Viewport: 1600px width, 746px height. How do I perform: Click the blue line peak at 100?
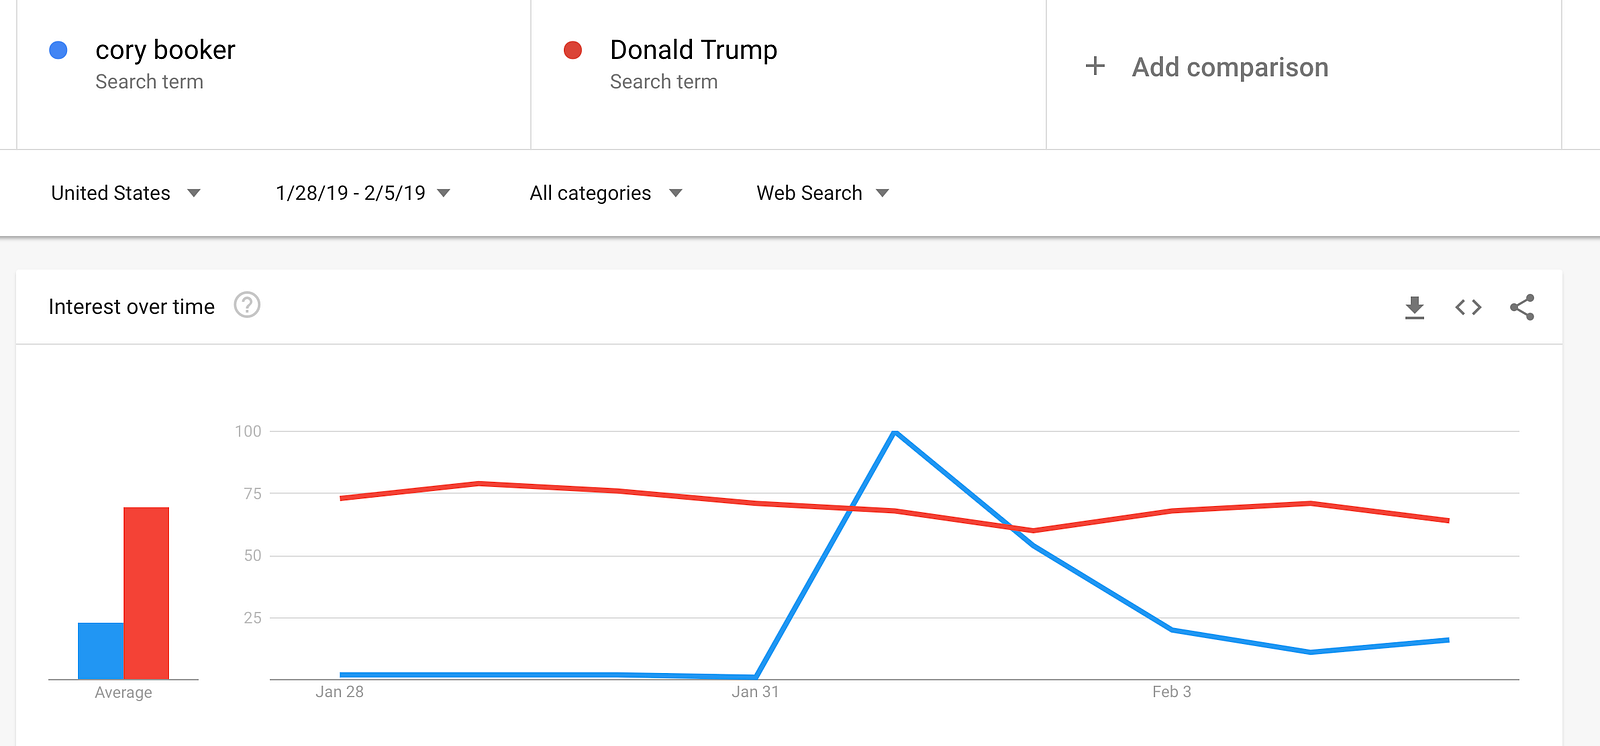click(x=895, y=432)
